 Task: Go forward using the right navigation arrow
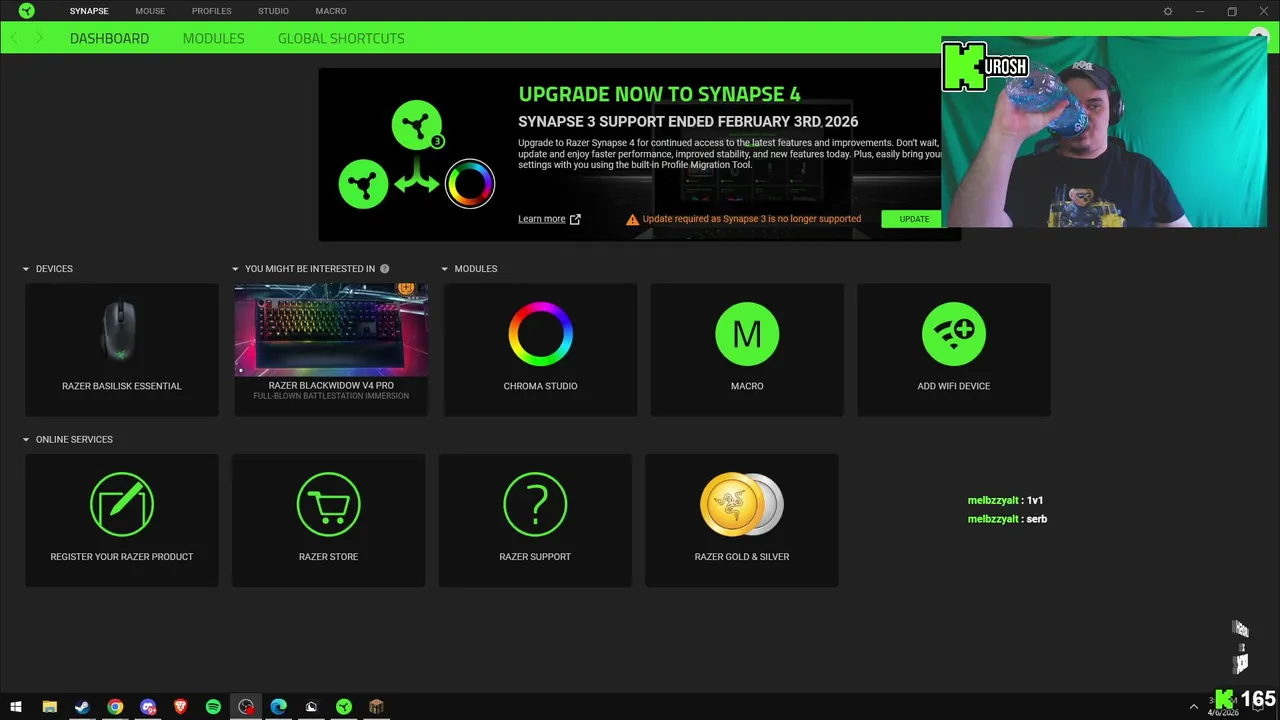[x=40, y=38]
